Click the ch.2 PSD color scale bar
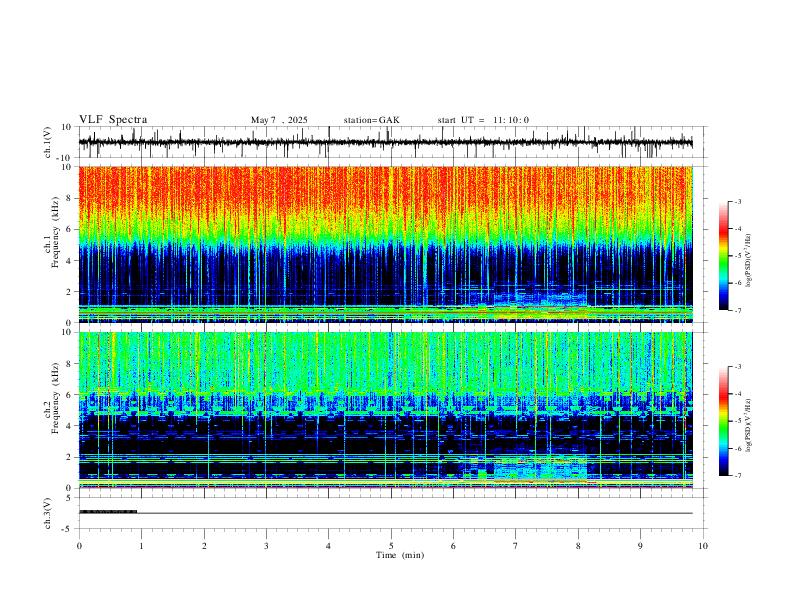Image resolution: width=792 pixels, height=612 pixels. coord(723,421)
